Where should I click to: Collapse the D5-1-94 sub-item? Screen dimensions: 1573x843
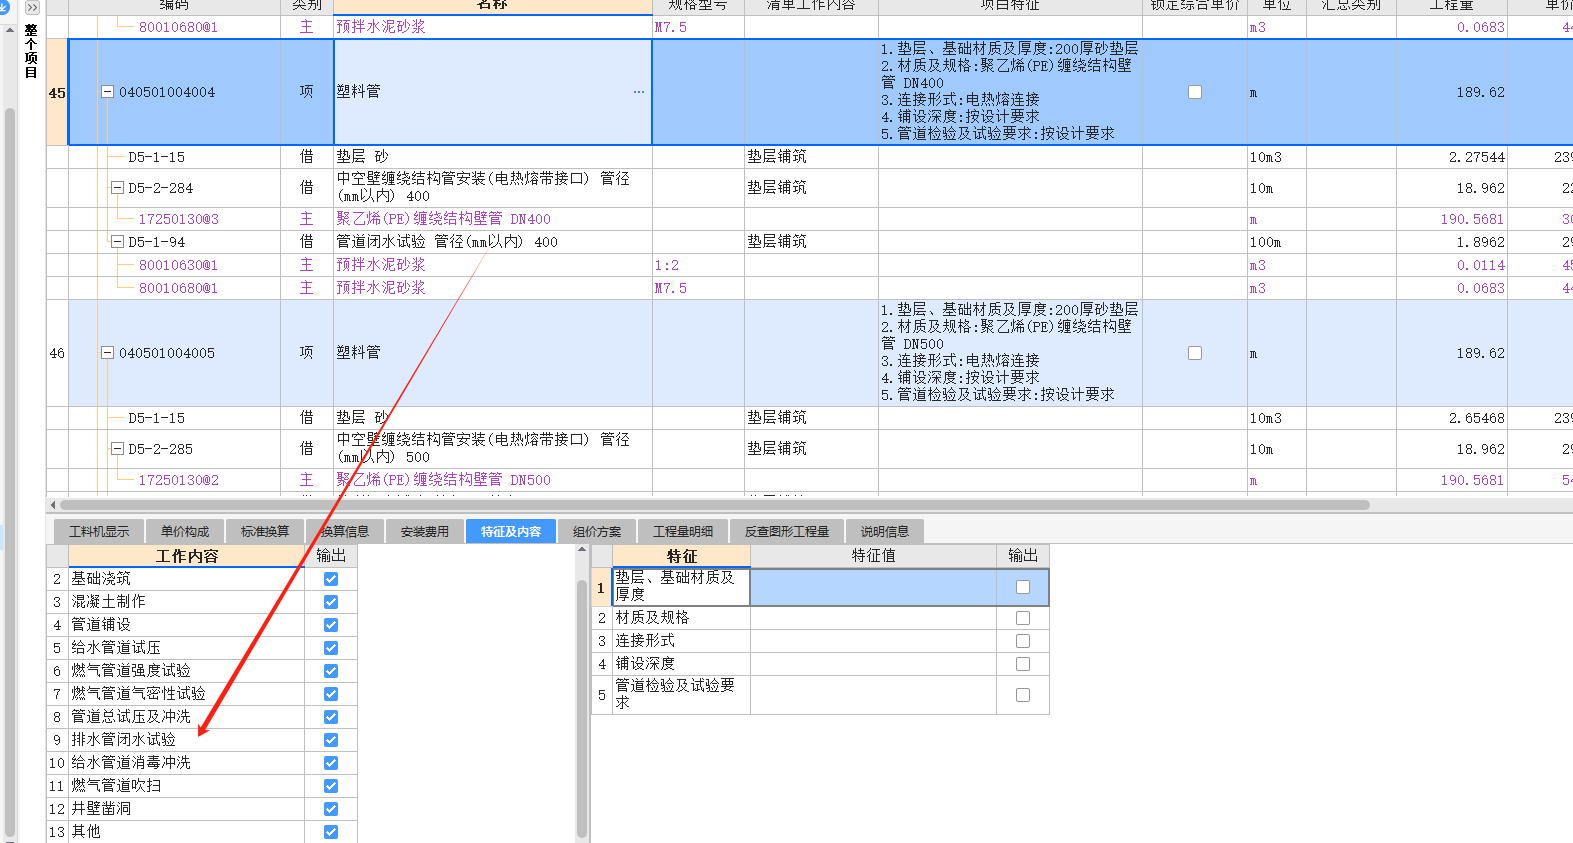pos(117,242)
